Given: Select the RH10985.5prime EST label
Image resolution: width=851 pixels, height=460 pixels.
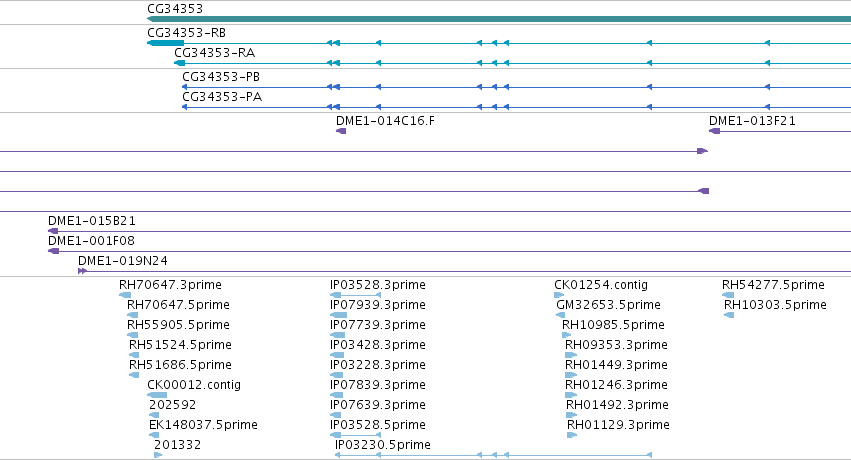Looking at the screenshot, I should [613, 325].
